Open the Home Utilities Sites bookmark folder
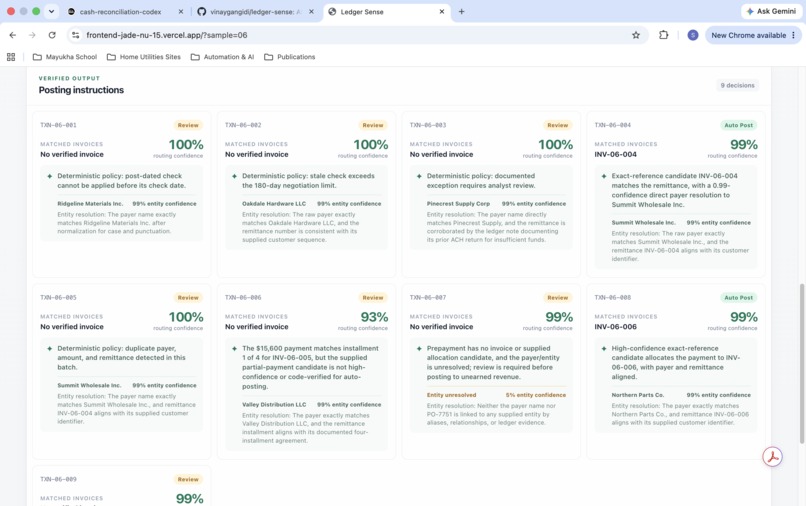This screenshot has width=806, height=506. click(144, 57)
